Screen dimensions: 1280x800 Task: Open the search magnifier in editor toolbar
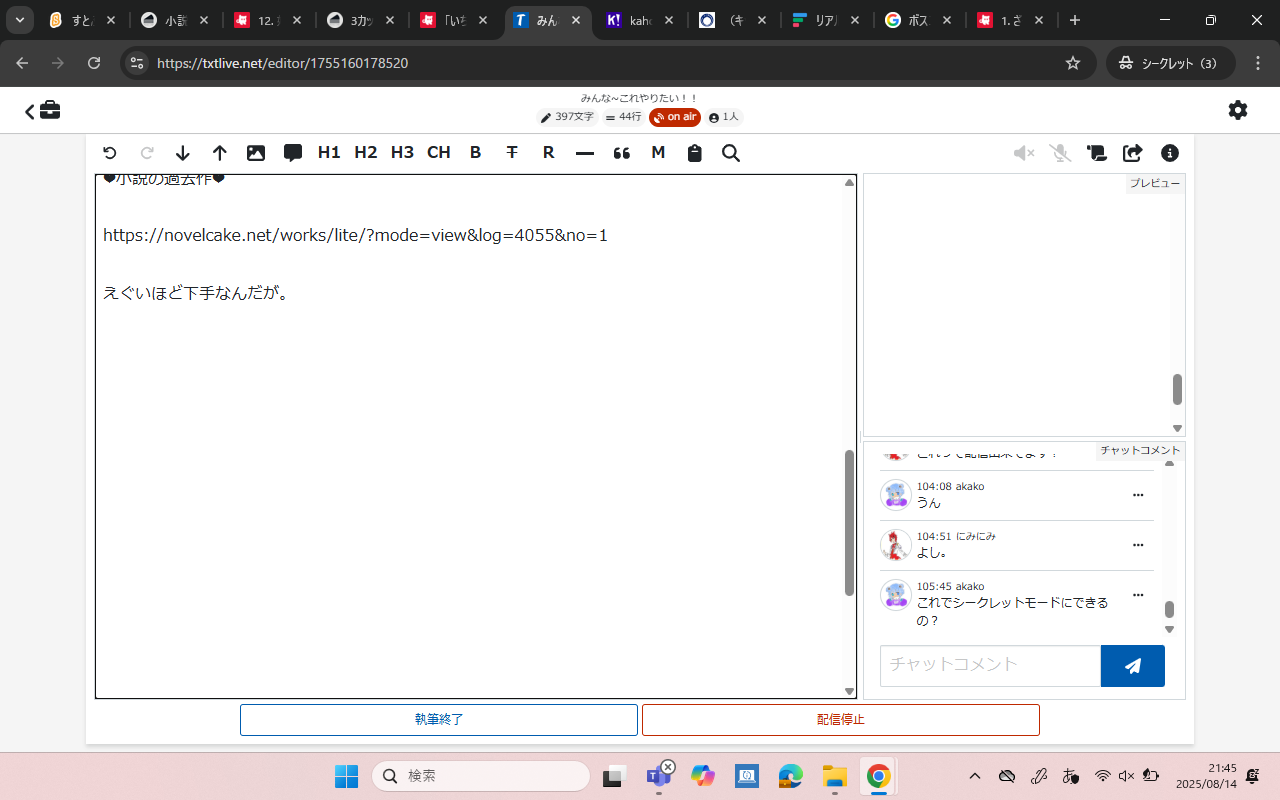pos(731,153)
